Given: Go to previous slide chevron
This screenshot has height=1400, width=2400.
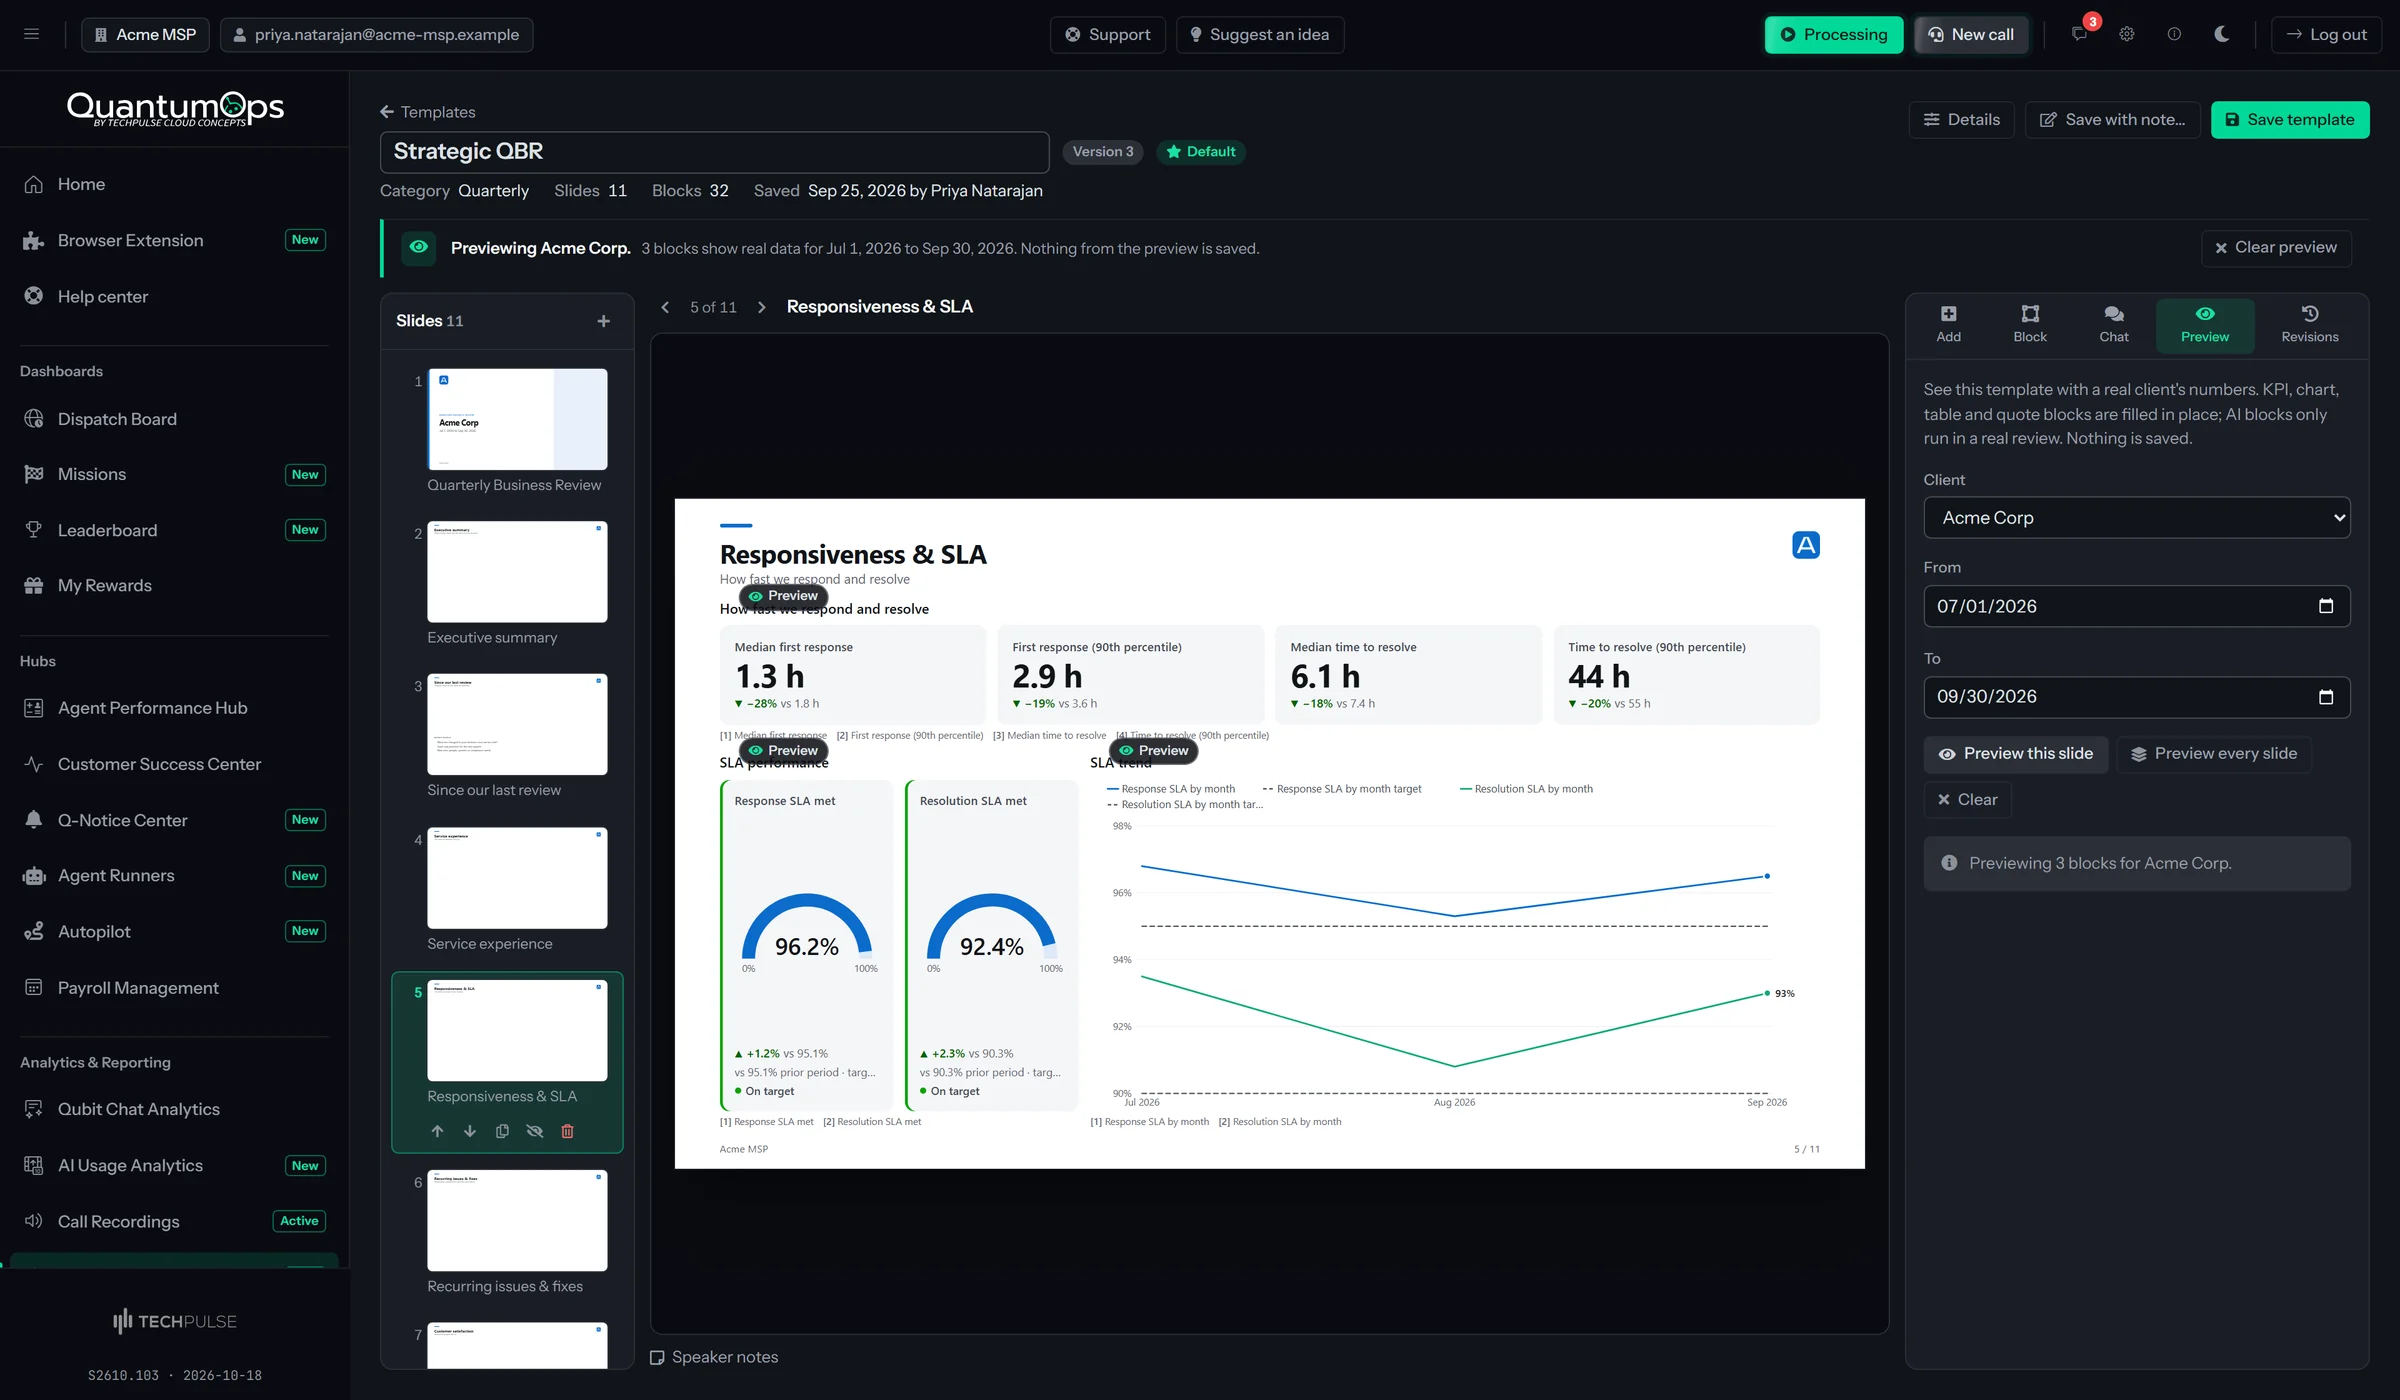Looking at the screenshot, I should (x=665, y=307).
